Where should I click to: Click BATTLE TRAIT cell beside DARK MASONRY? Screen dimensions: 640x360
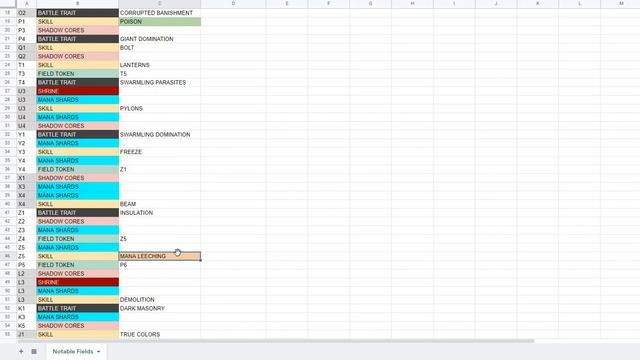coord(78,308)
